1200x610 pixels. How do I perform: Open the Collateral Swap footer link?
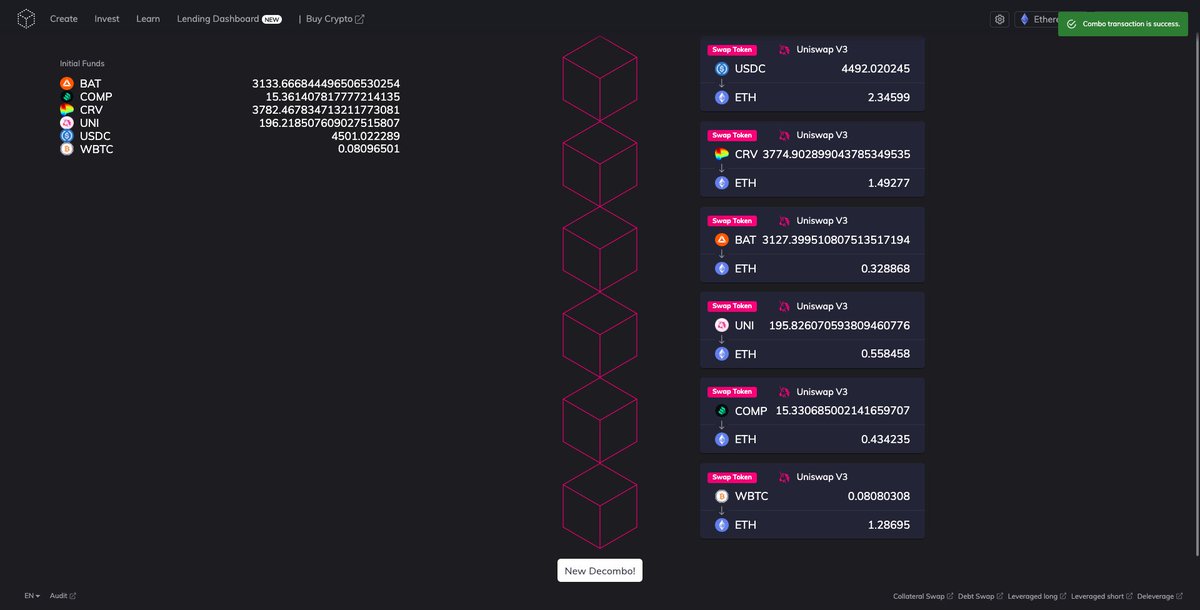point(923,597)
